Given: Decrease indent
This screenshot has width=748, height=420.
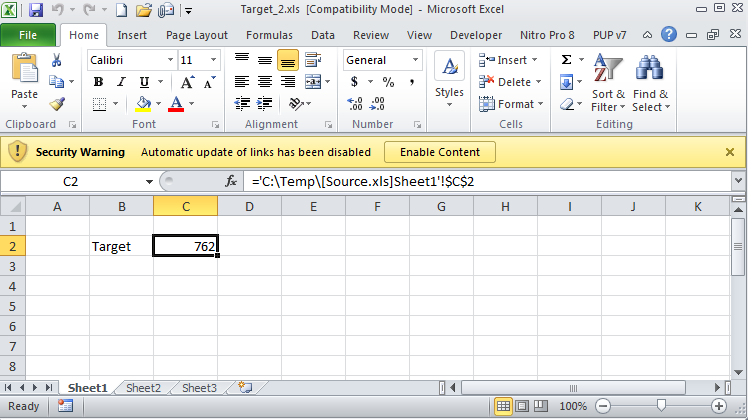Looking at the screenshot, I should pos(242,104).
